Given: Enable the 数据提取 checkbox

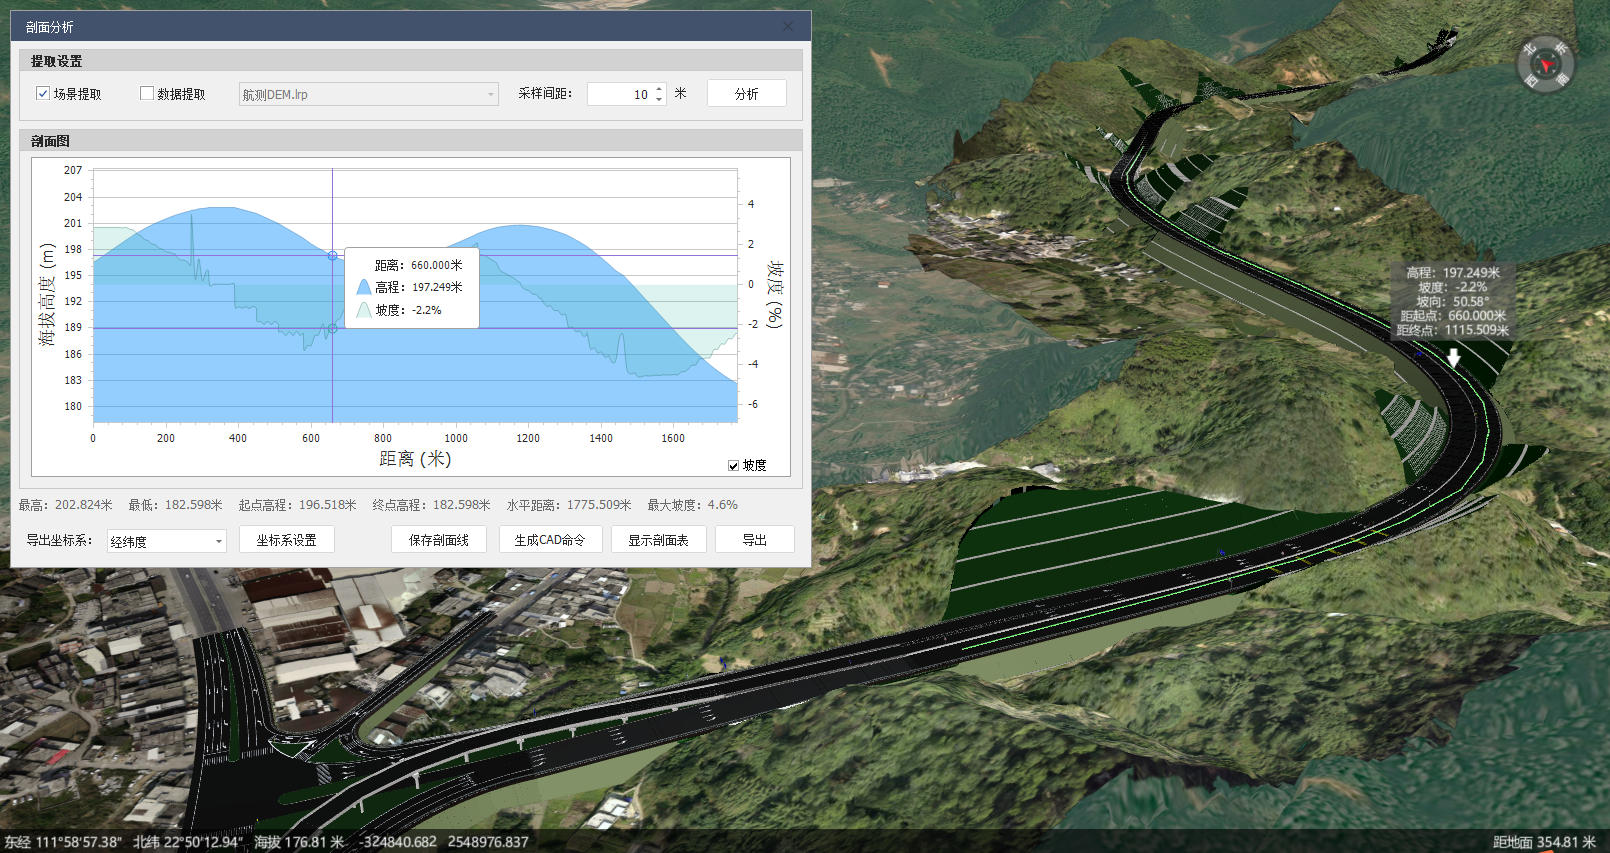Looking at the screenshot, I should (x=147, y=93).
